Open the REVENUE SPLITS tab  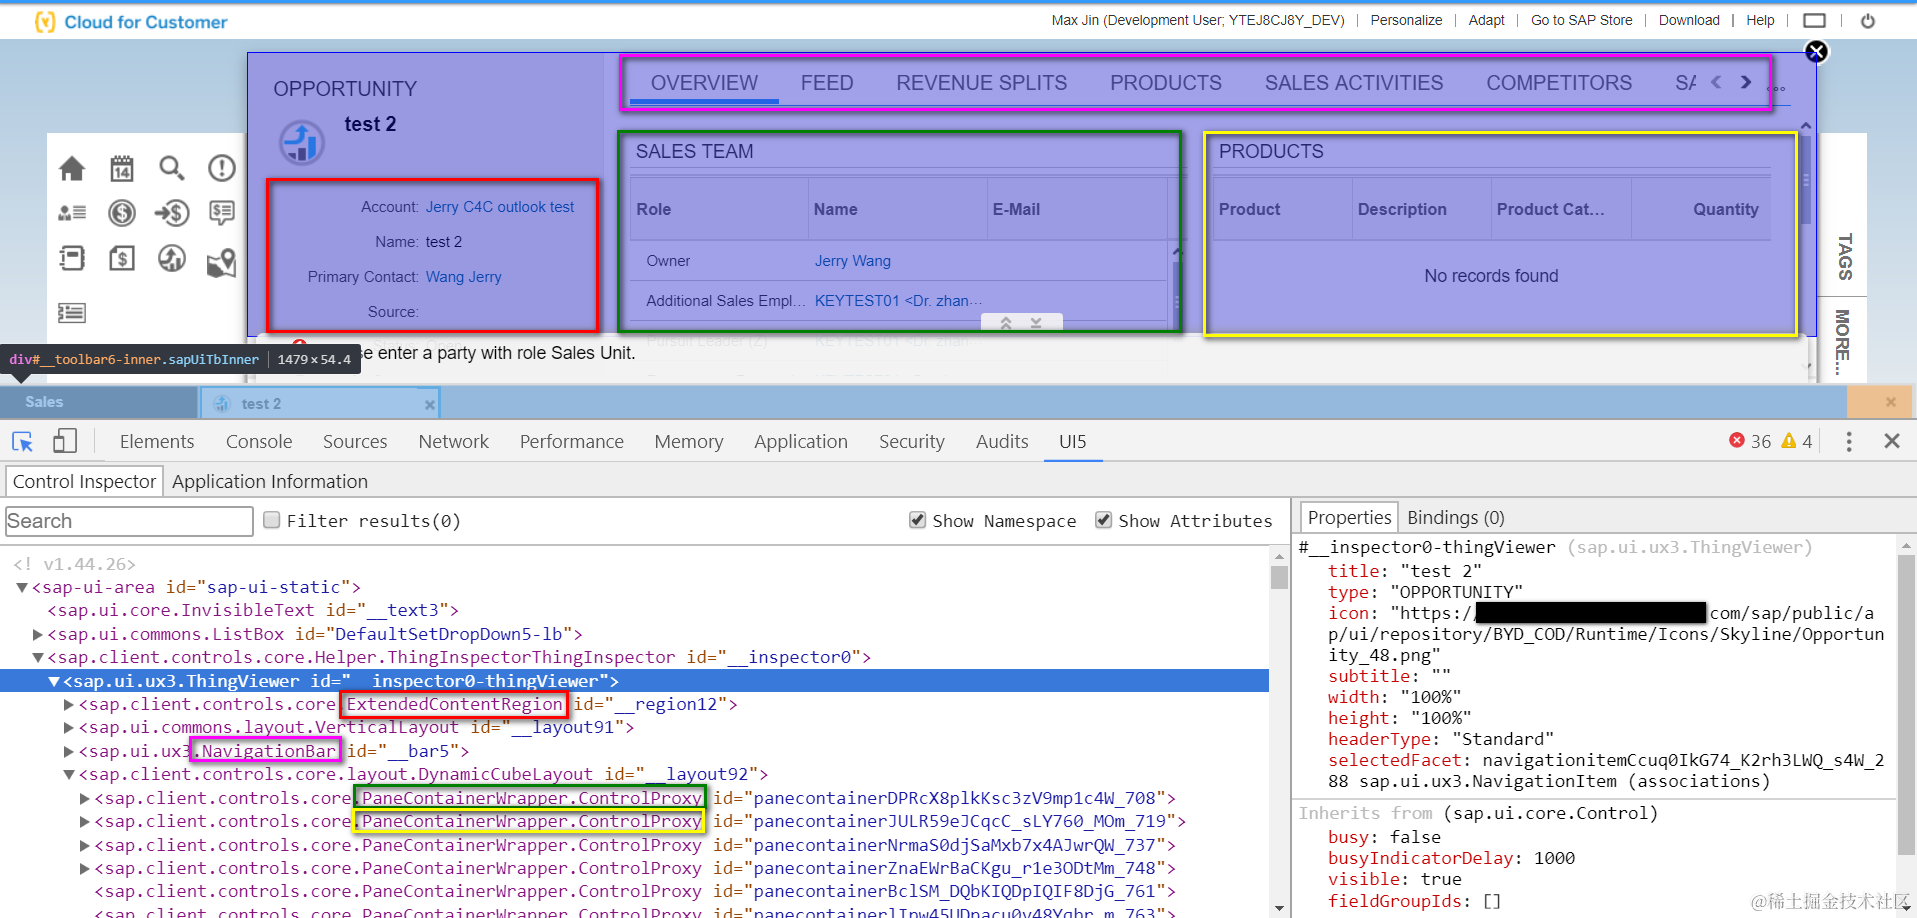point(981,83)
